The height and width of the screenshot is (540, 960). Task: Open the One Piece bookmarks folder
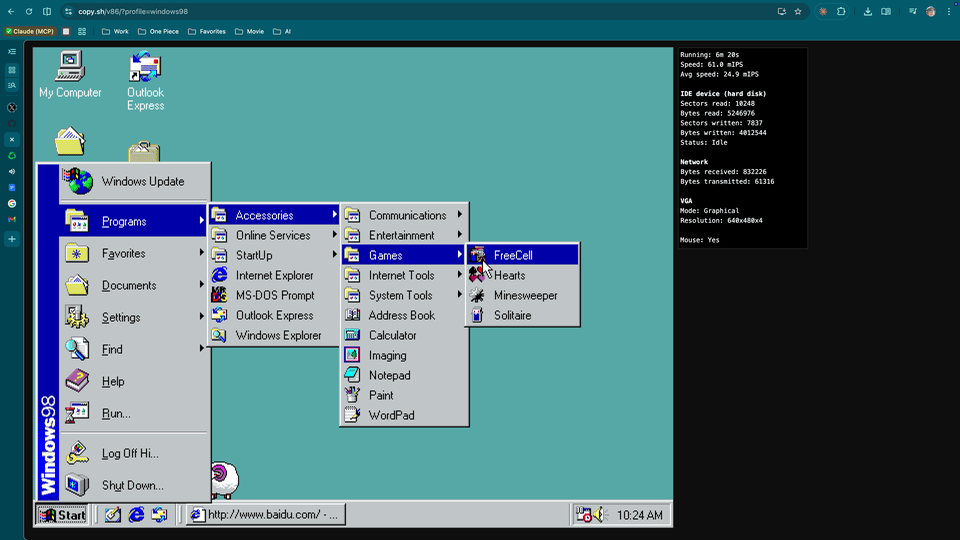click(158, 31)
